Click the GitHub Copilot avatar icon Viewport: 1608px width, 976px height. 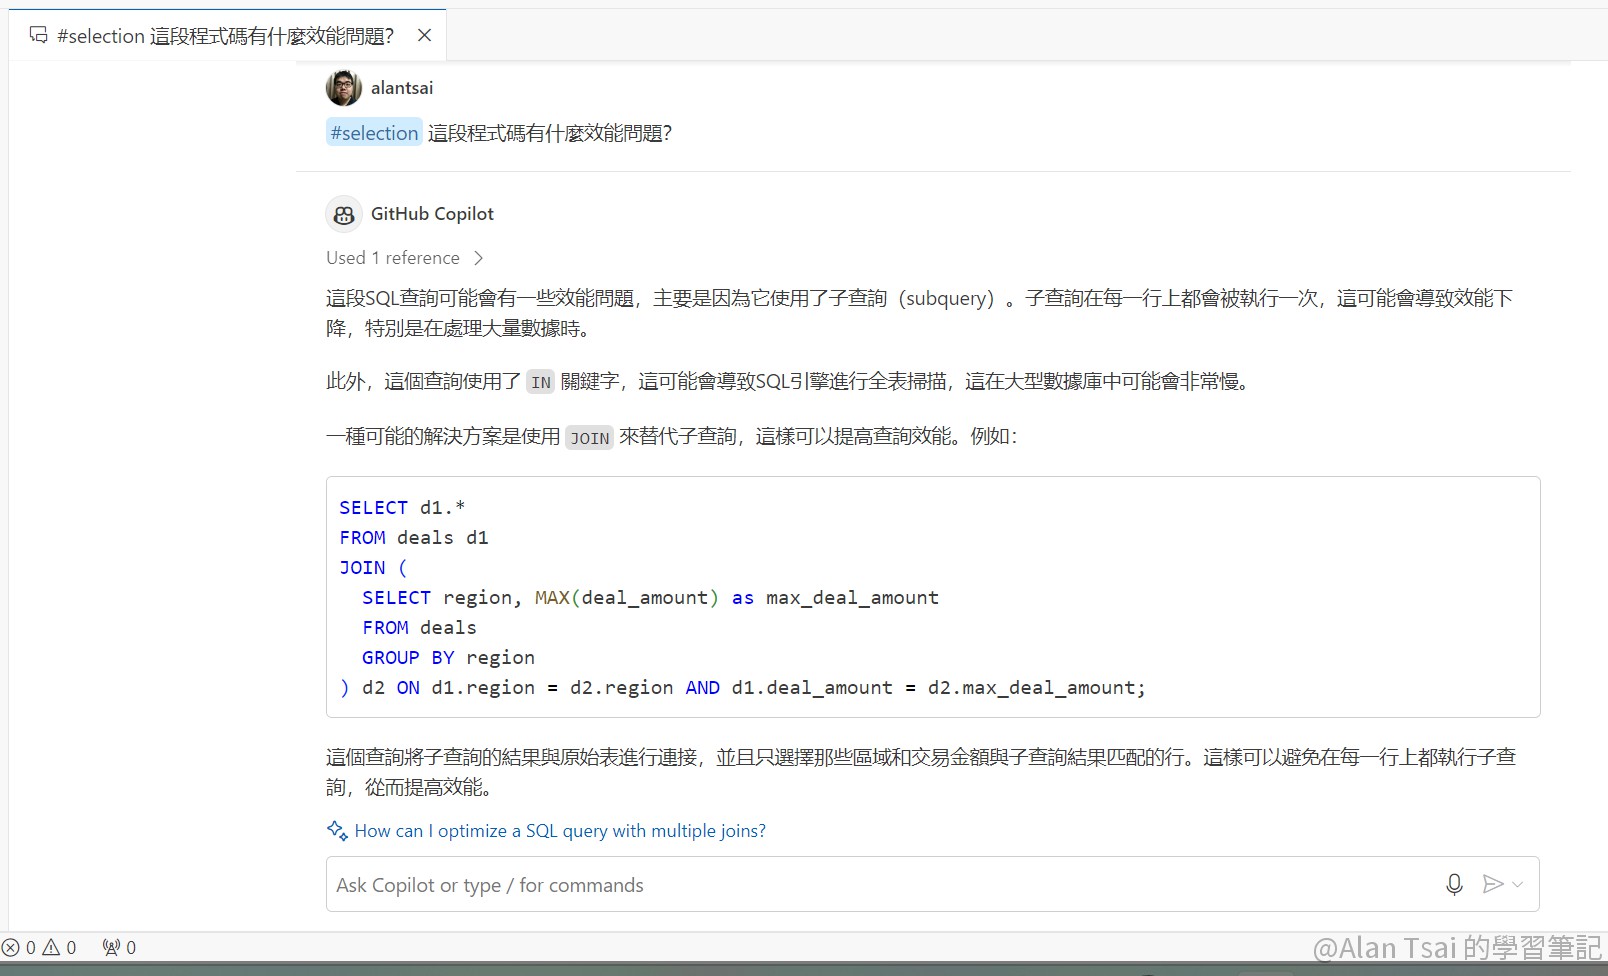344,214
